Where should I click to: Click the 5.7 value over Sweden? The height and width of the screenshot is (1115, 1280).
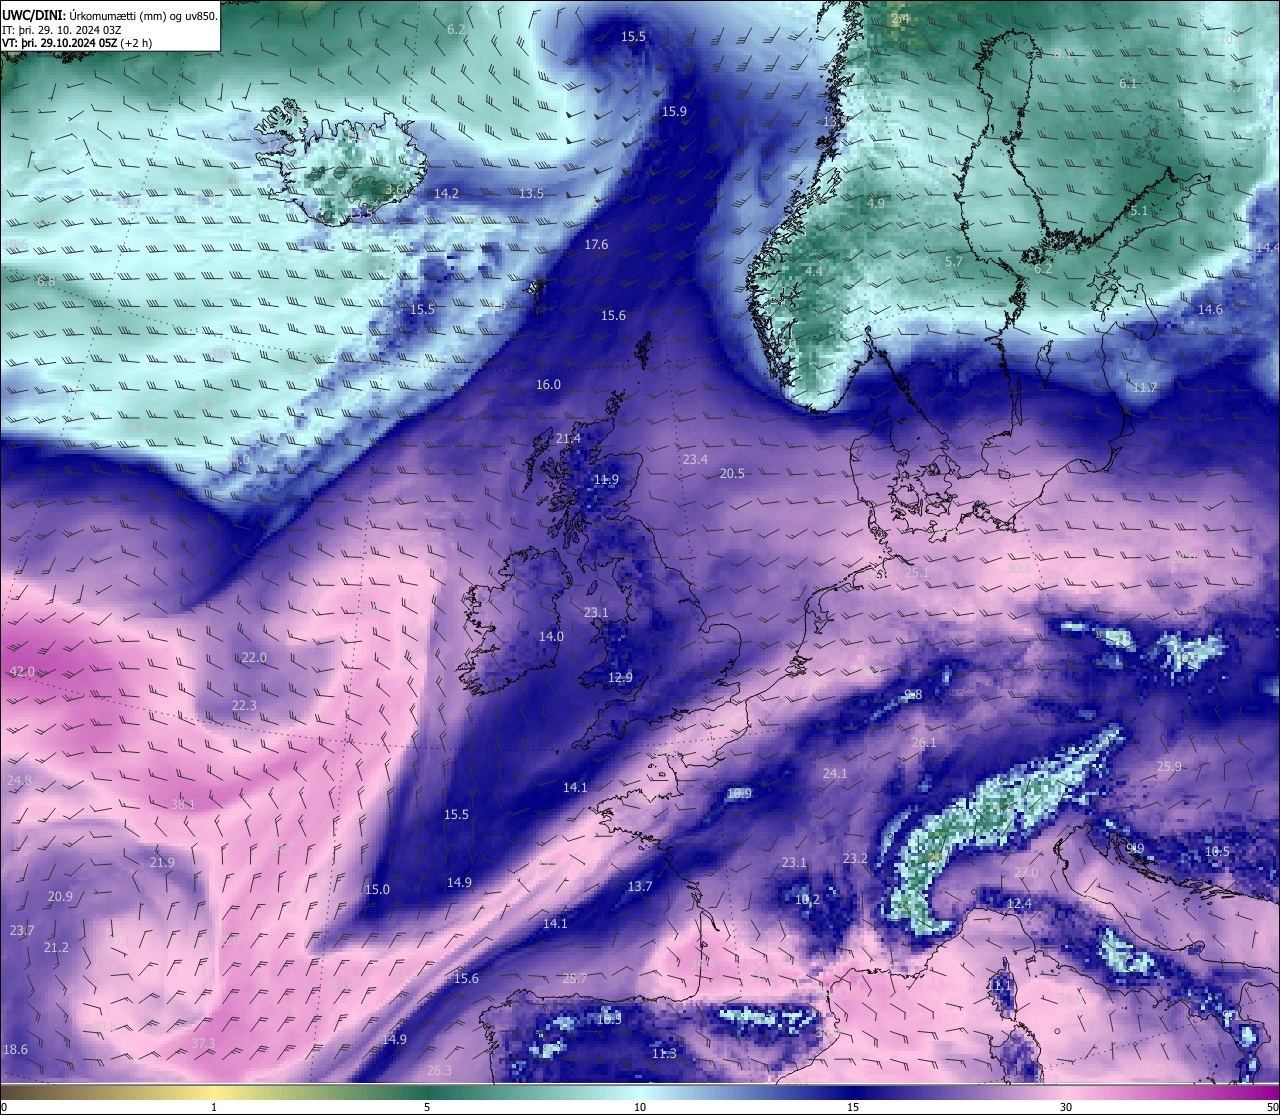(x=954, y=261)
